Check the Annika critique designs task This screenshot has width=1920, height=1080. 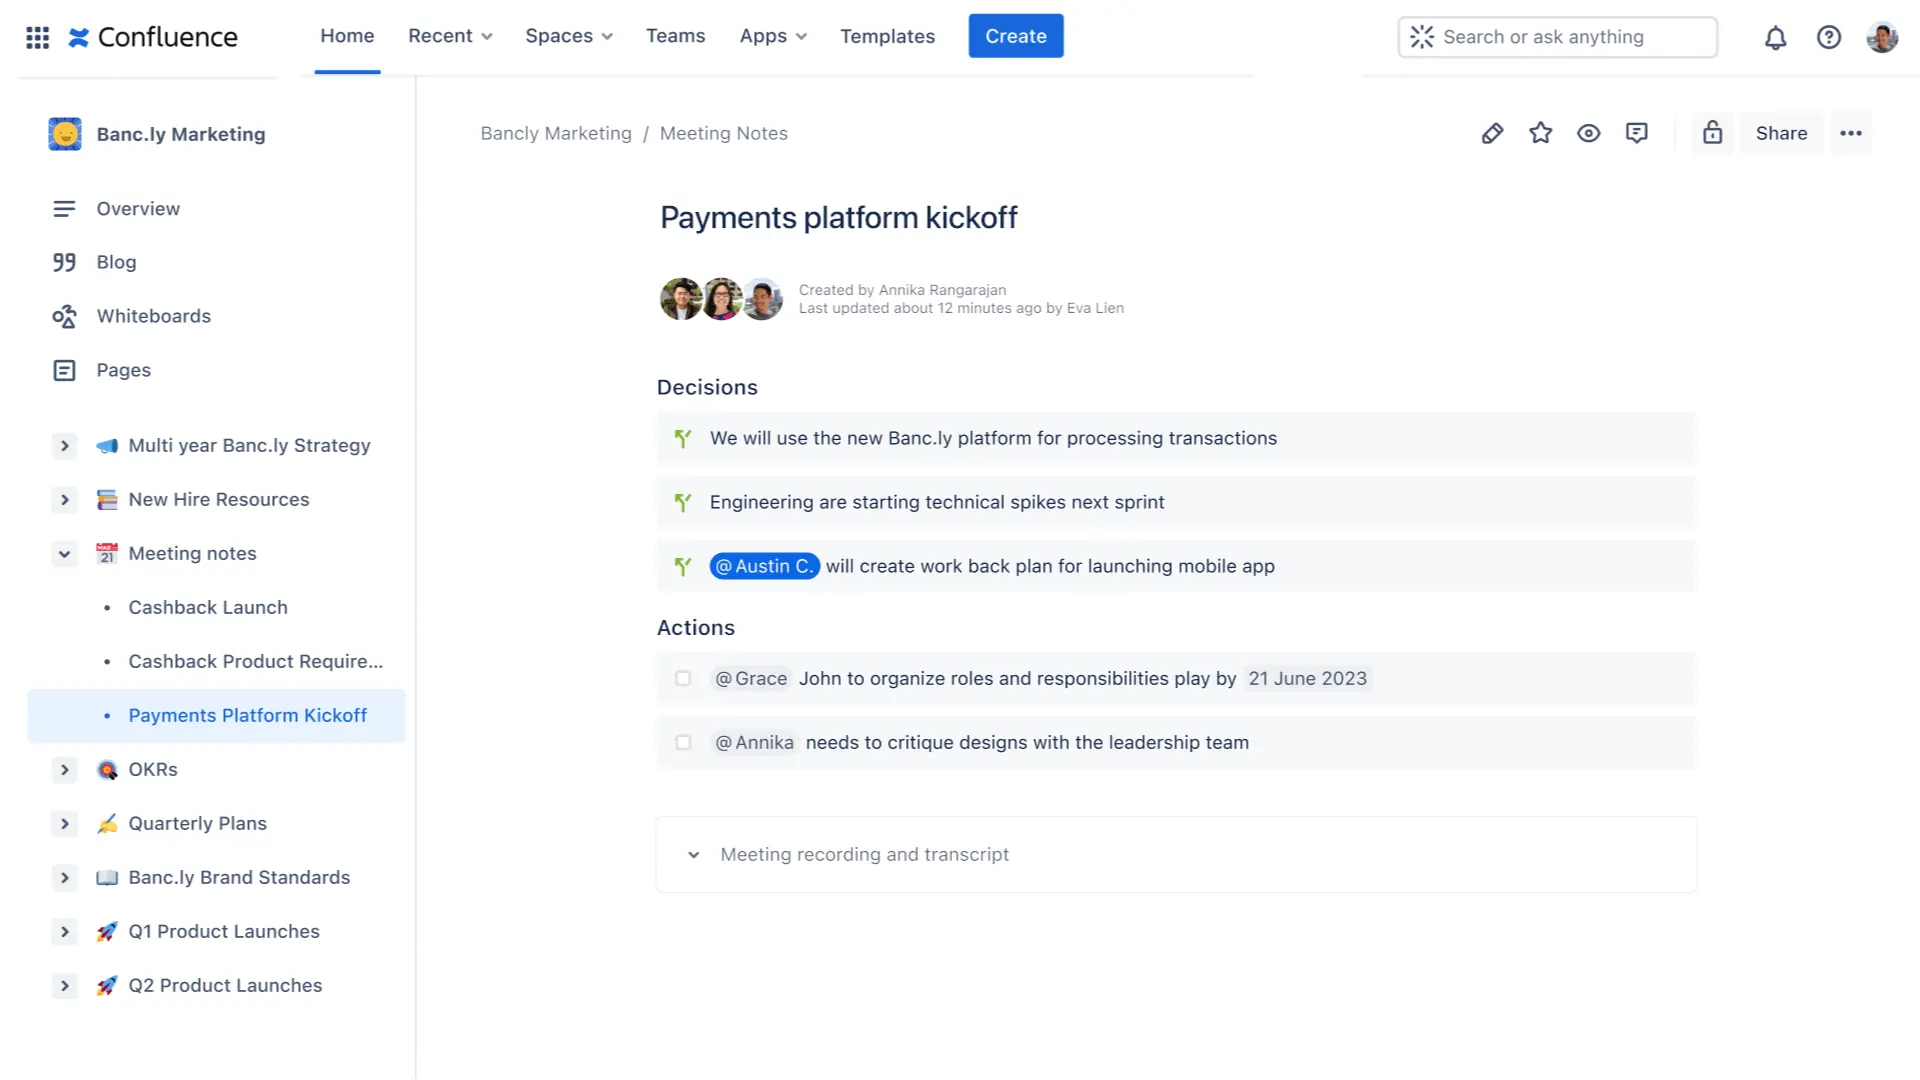coord(683,742)
